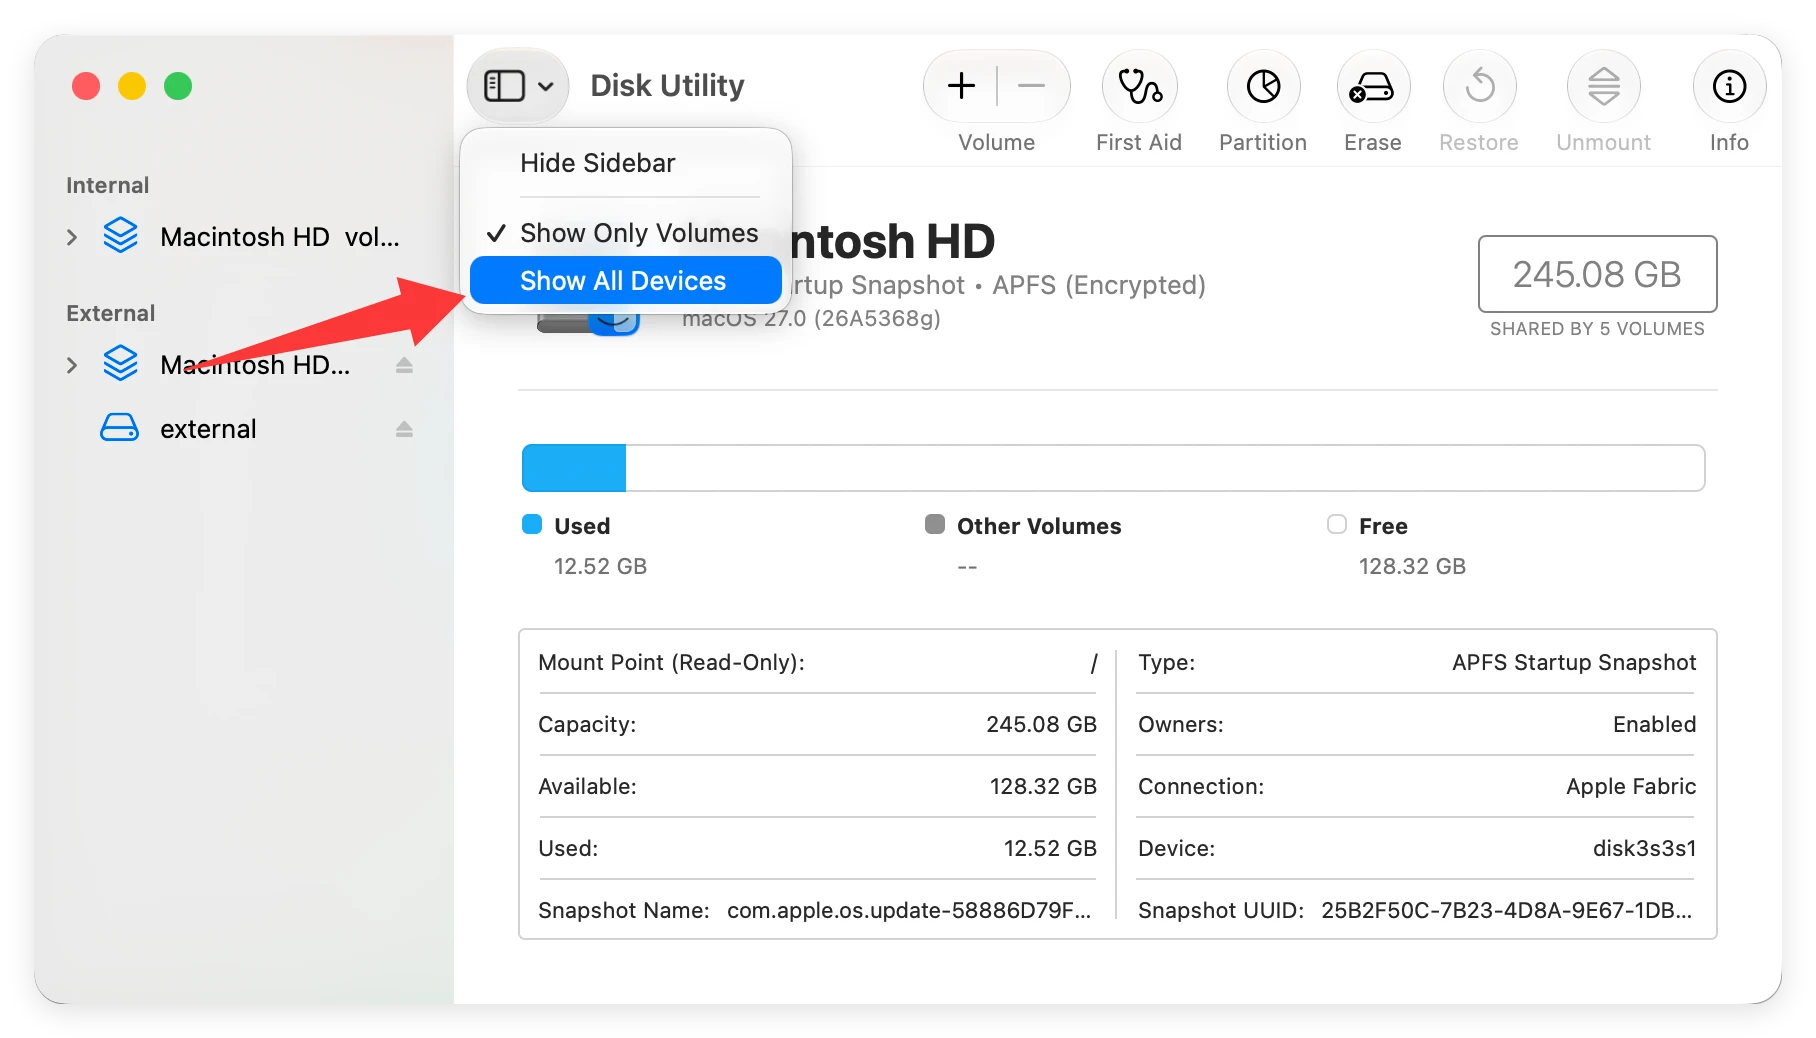This screenshot has width=1816, height=1038.
Task: Click the Device value disk3s3s1
Action: point(1644,848)
